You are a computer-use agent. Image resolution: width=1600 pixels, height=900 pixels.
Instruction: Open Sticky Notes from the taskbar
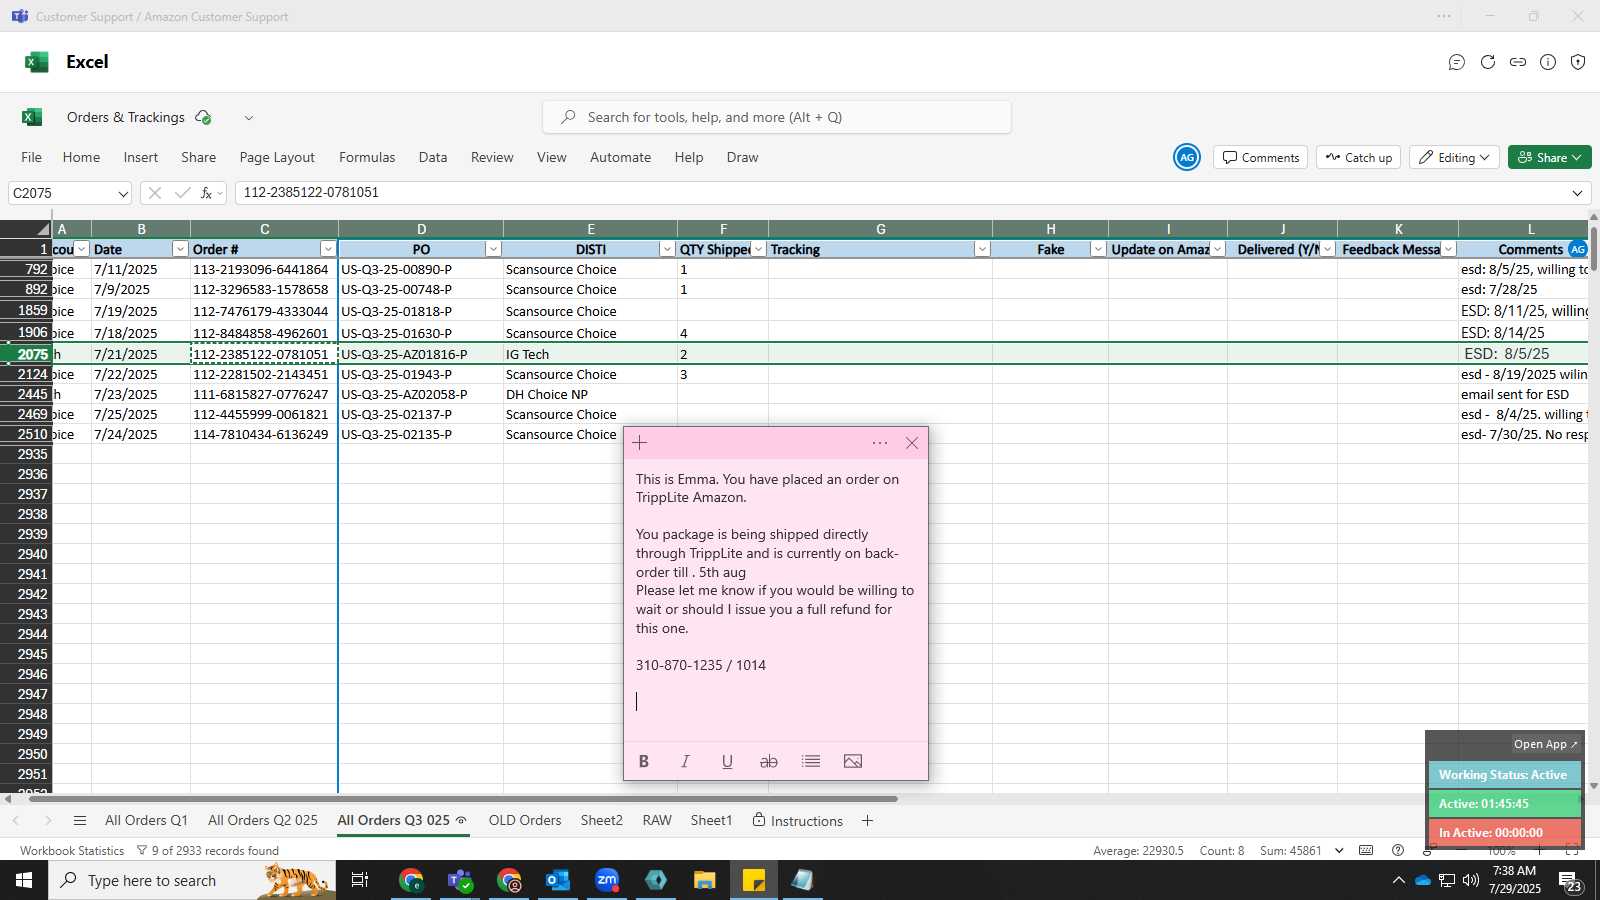[754, 880]
